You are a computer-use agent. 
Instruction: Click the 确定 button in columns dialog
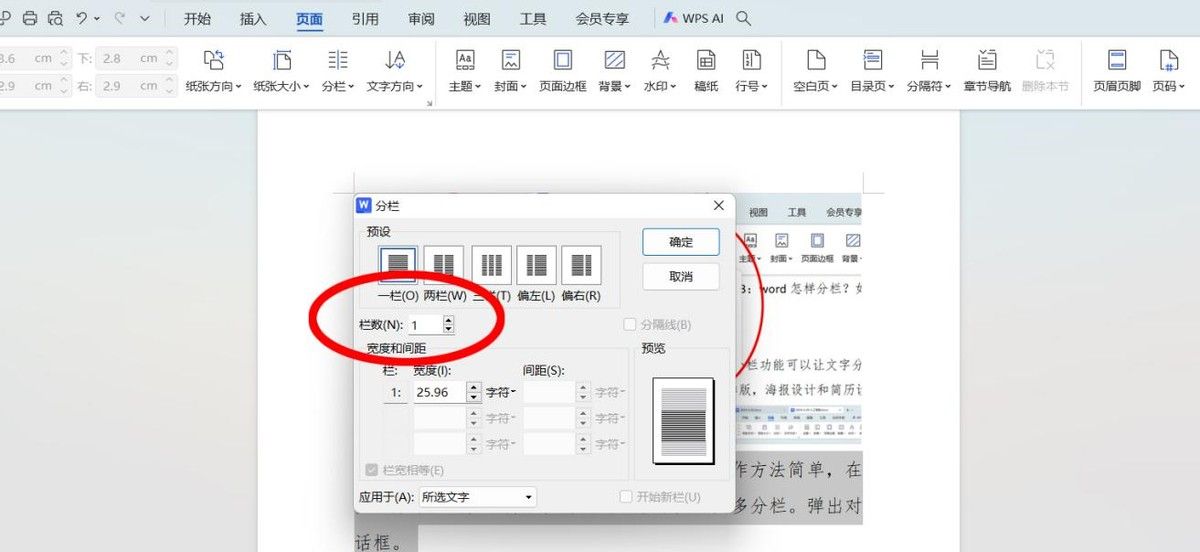[681, 242]
